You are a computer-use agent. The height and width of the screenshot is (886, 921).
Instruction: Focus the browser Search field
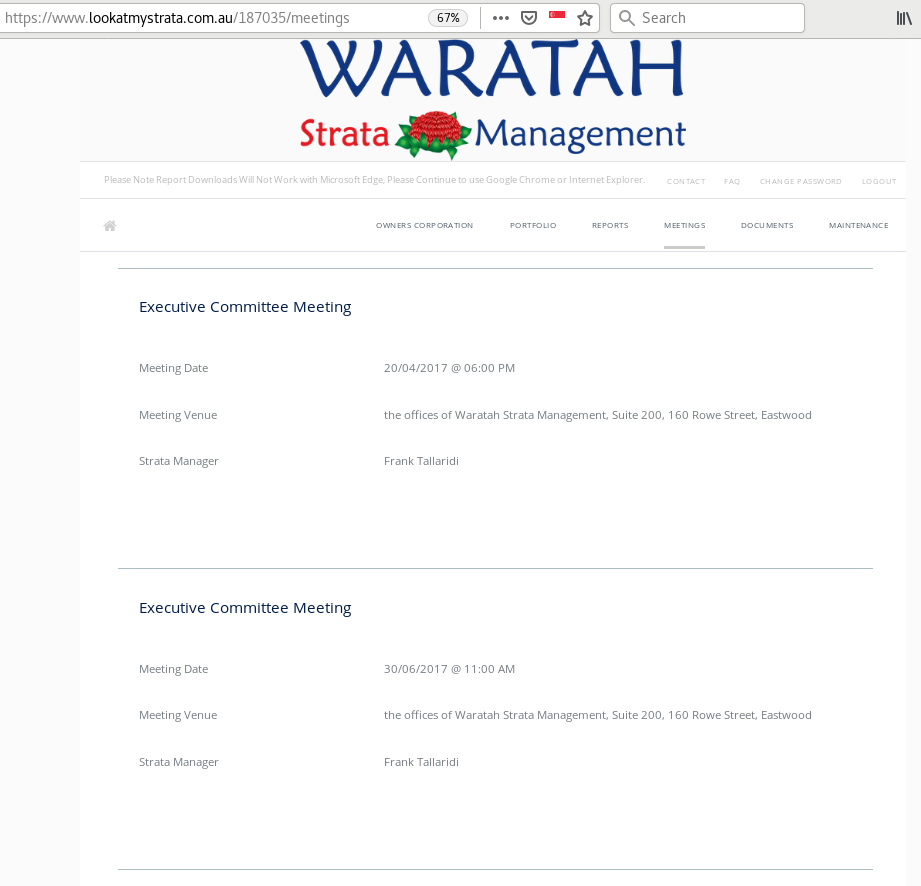tap(707, 18)
